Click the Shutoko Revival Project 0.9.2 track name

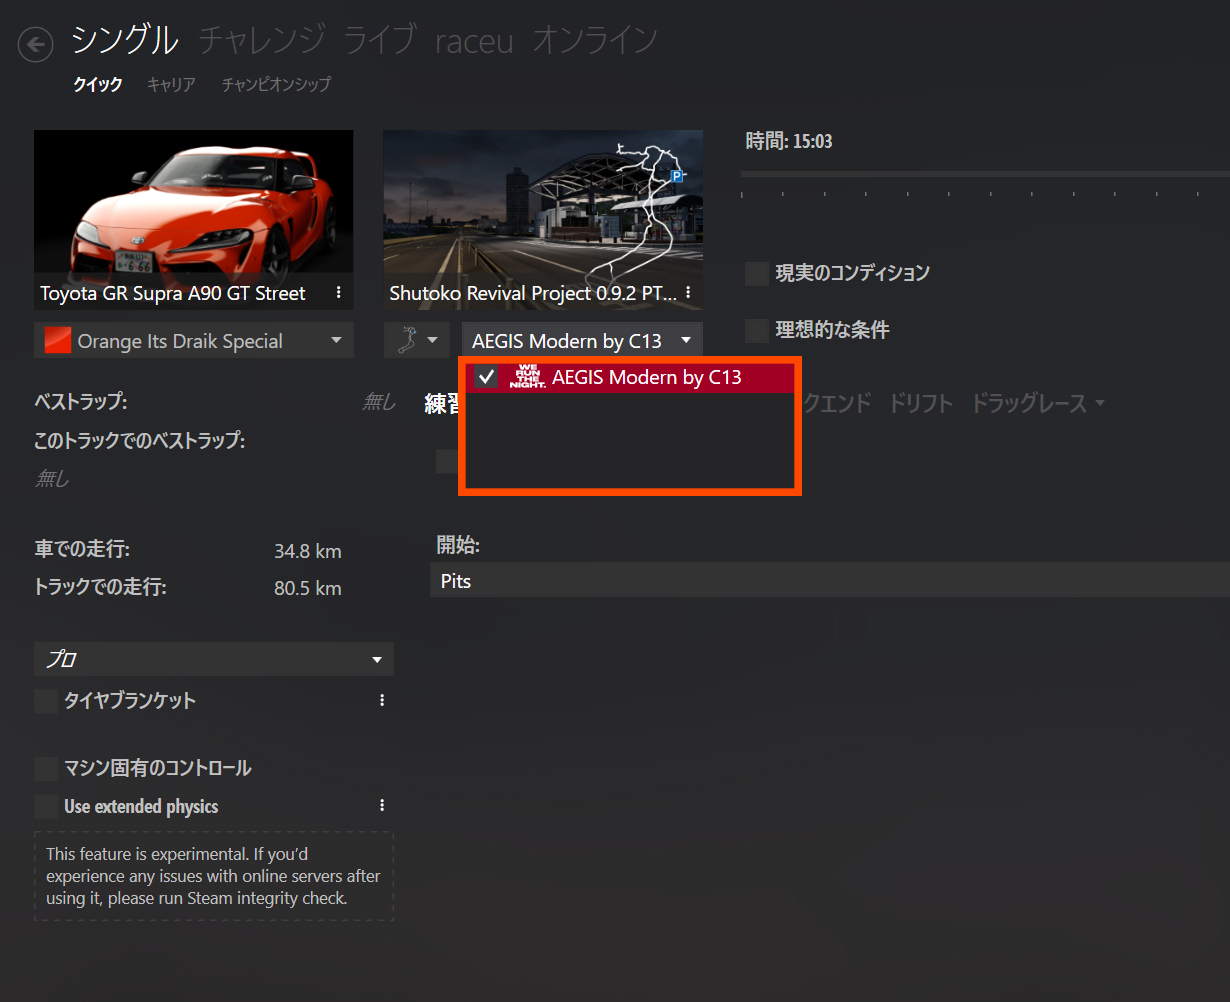coord(533,293)
